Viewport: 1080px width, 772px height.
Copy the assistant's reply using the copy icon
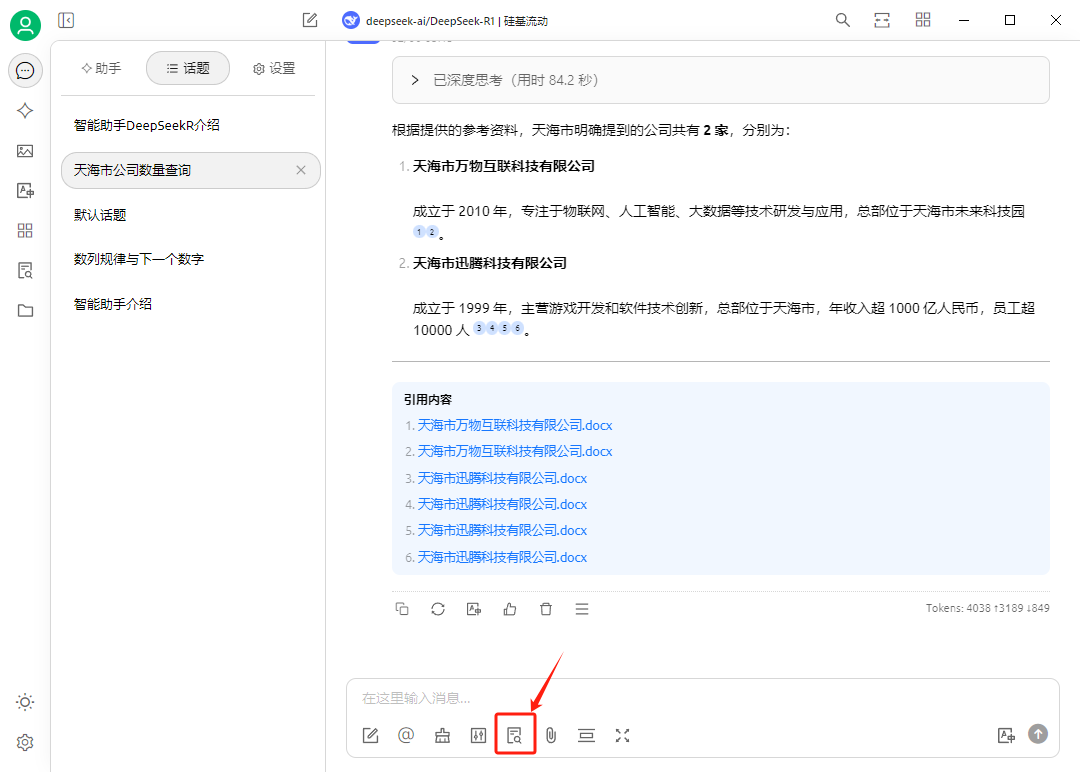pyautogui.click(x=401, y=608)
